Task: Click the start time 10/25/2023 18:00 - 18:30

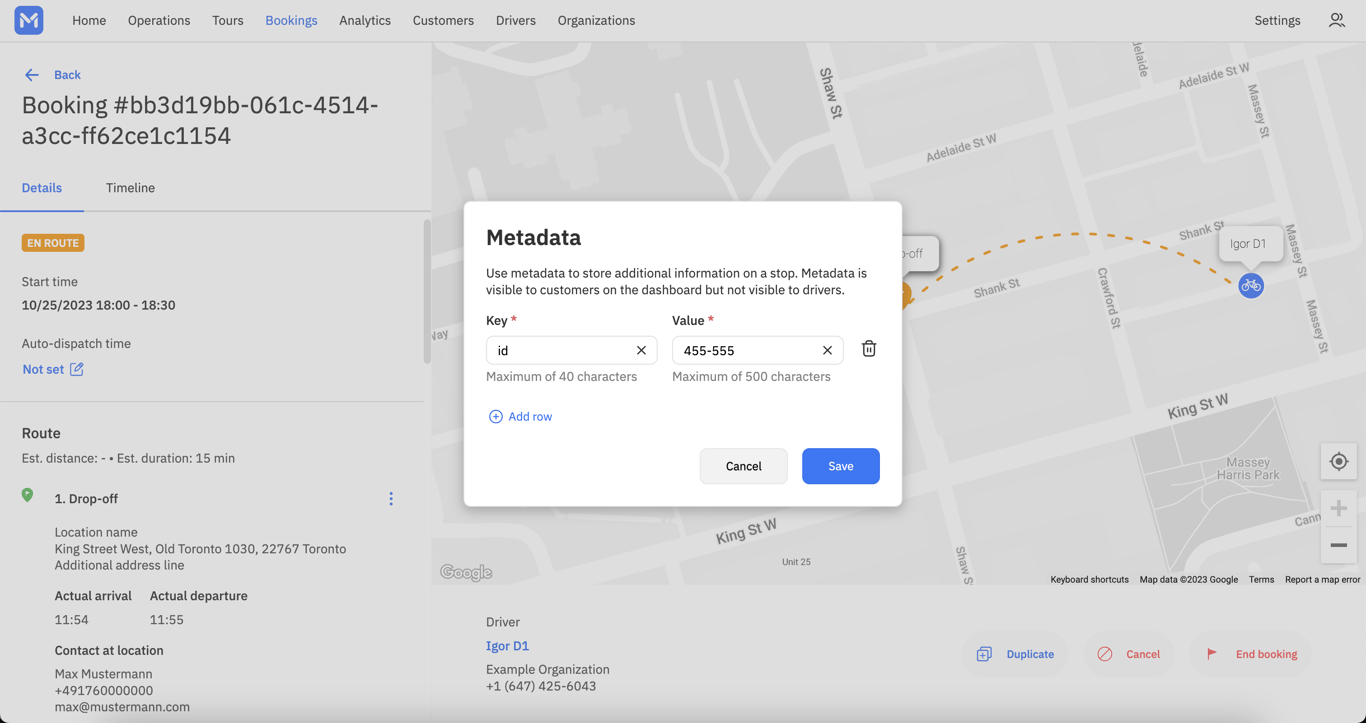Action: point(98,305)
